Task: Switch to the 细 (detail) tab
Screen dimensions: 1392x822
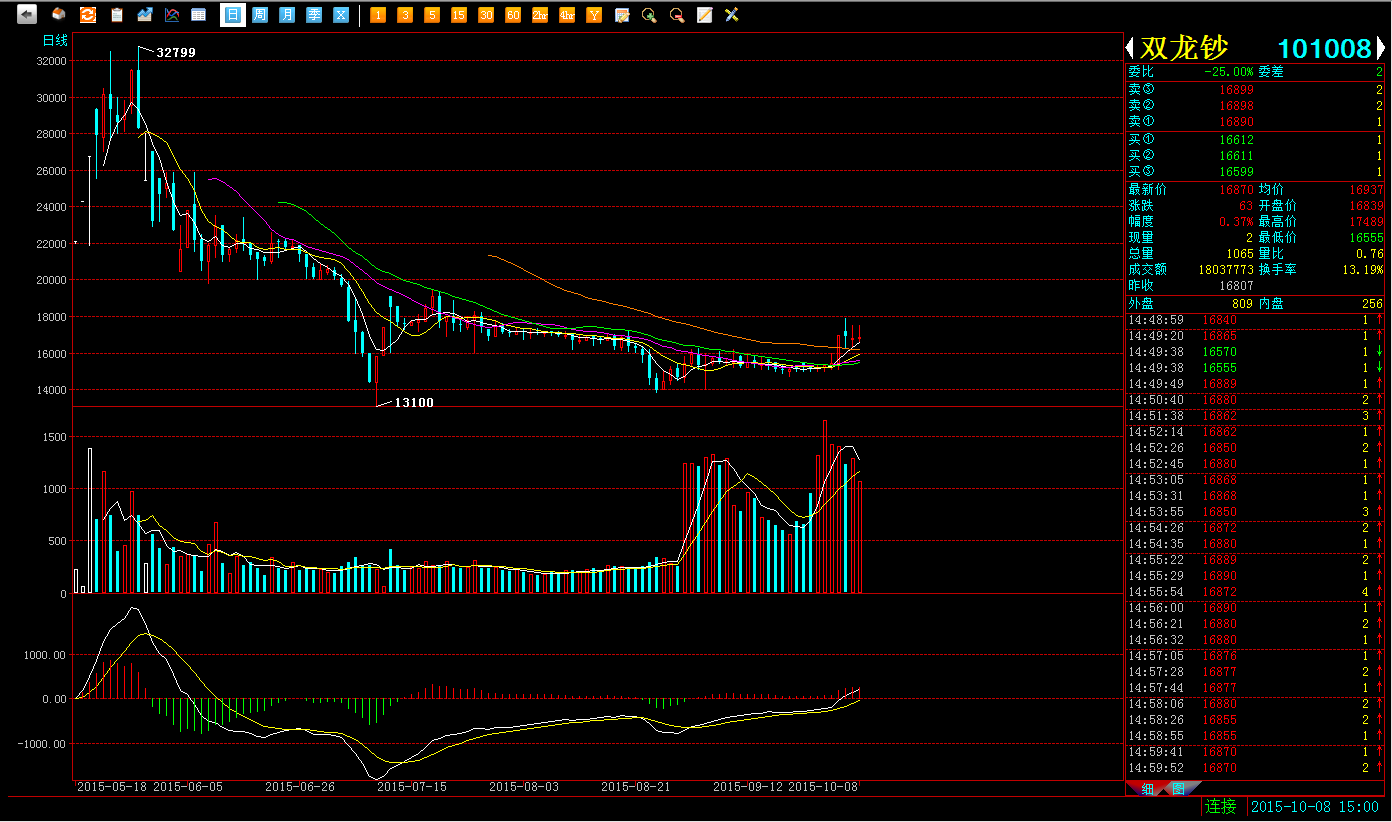Action: 1146,789
